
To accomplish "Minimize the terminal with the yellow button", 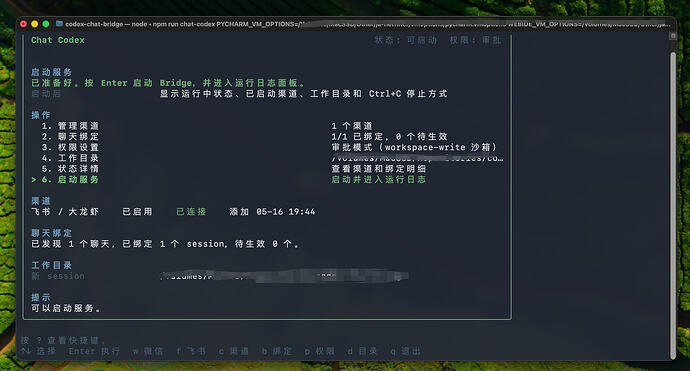I will (34, 24).
